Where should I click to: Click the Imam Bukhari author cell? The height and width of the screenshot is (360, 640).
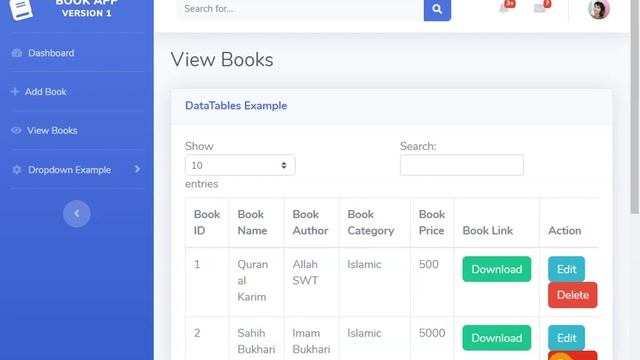311,338
